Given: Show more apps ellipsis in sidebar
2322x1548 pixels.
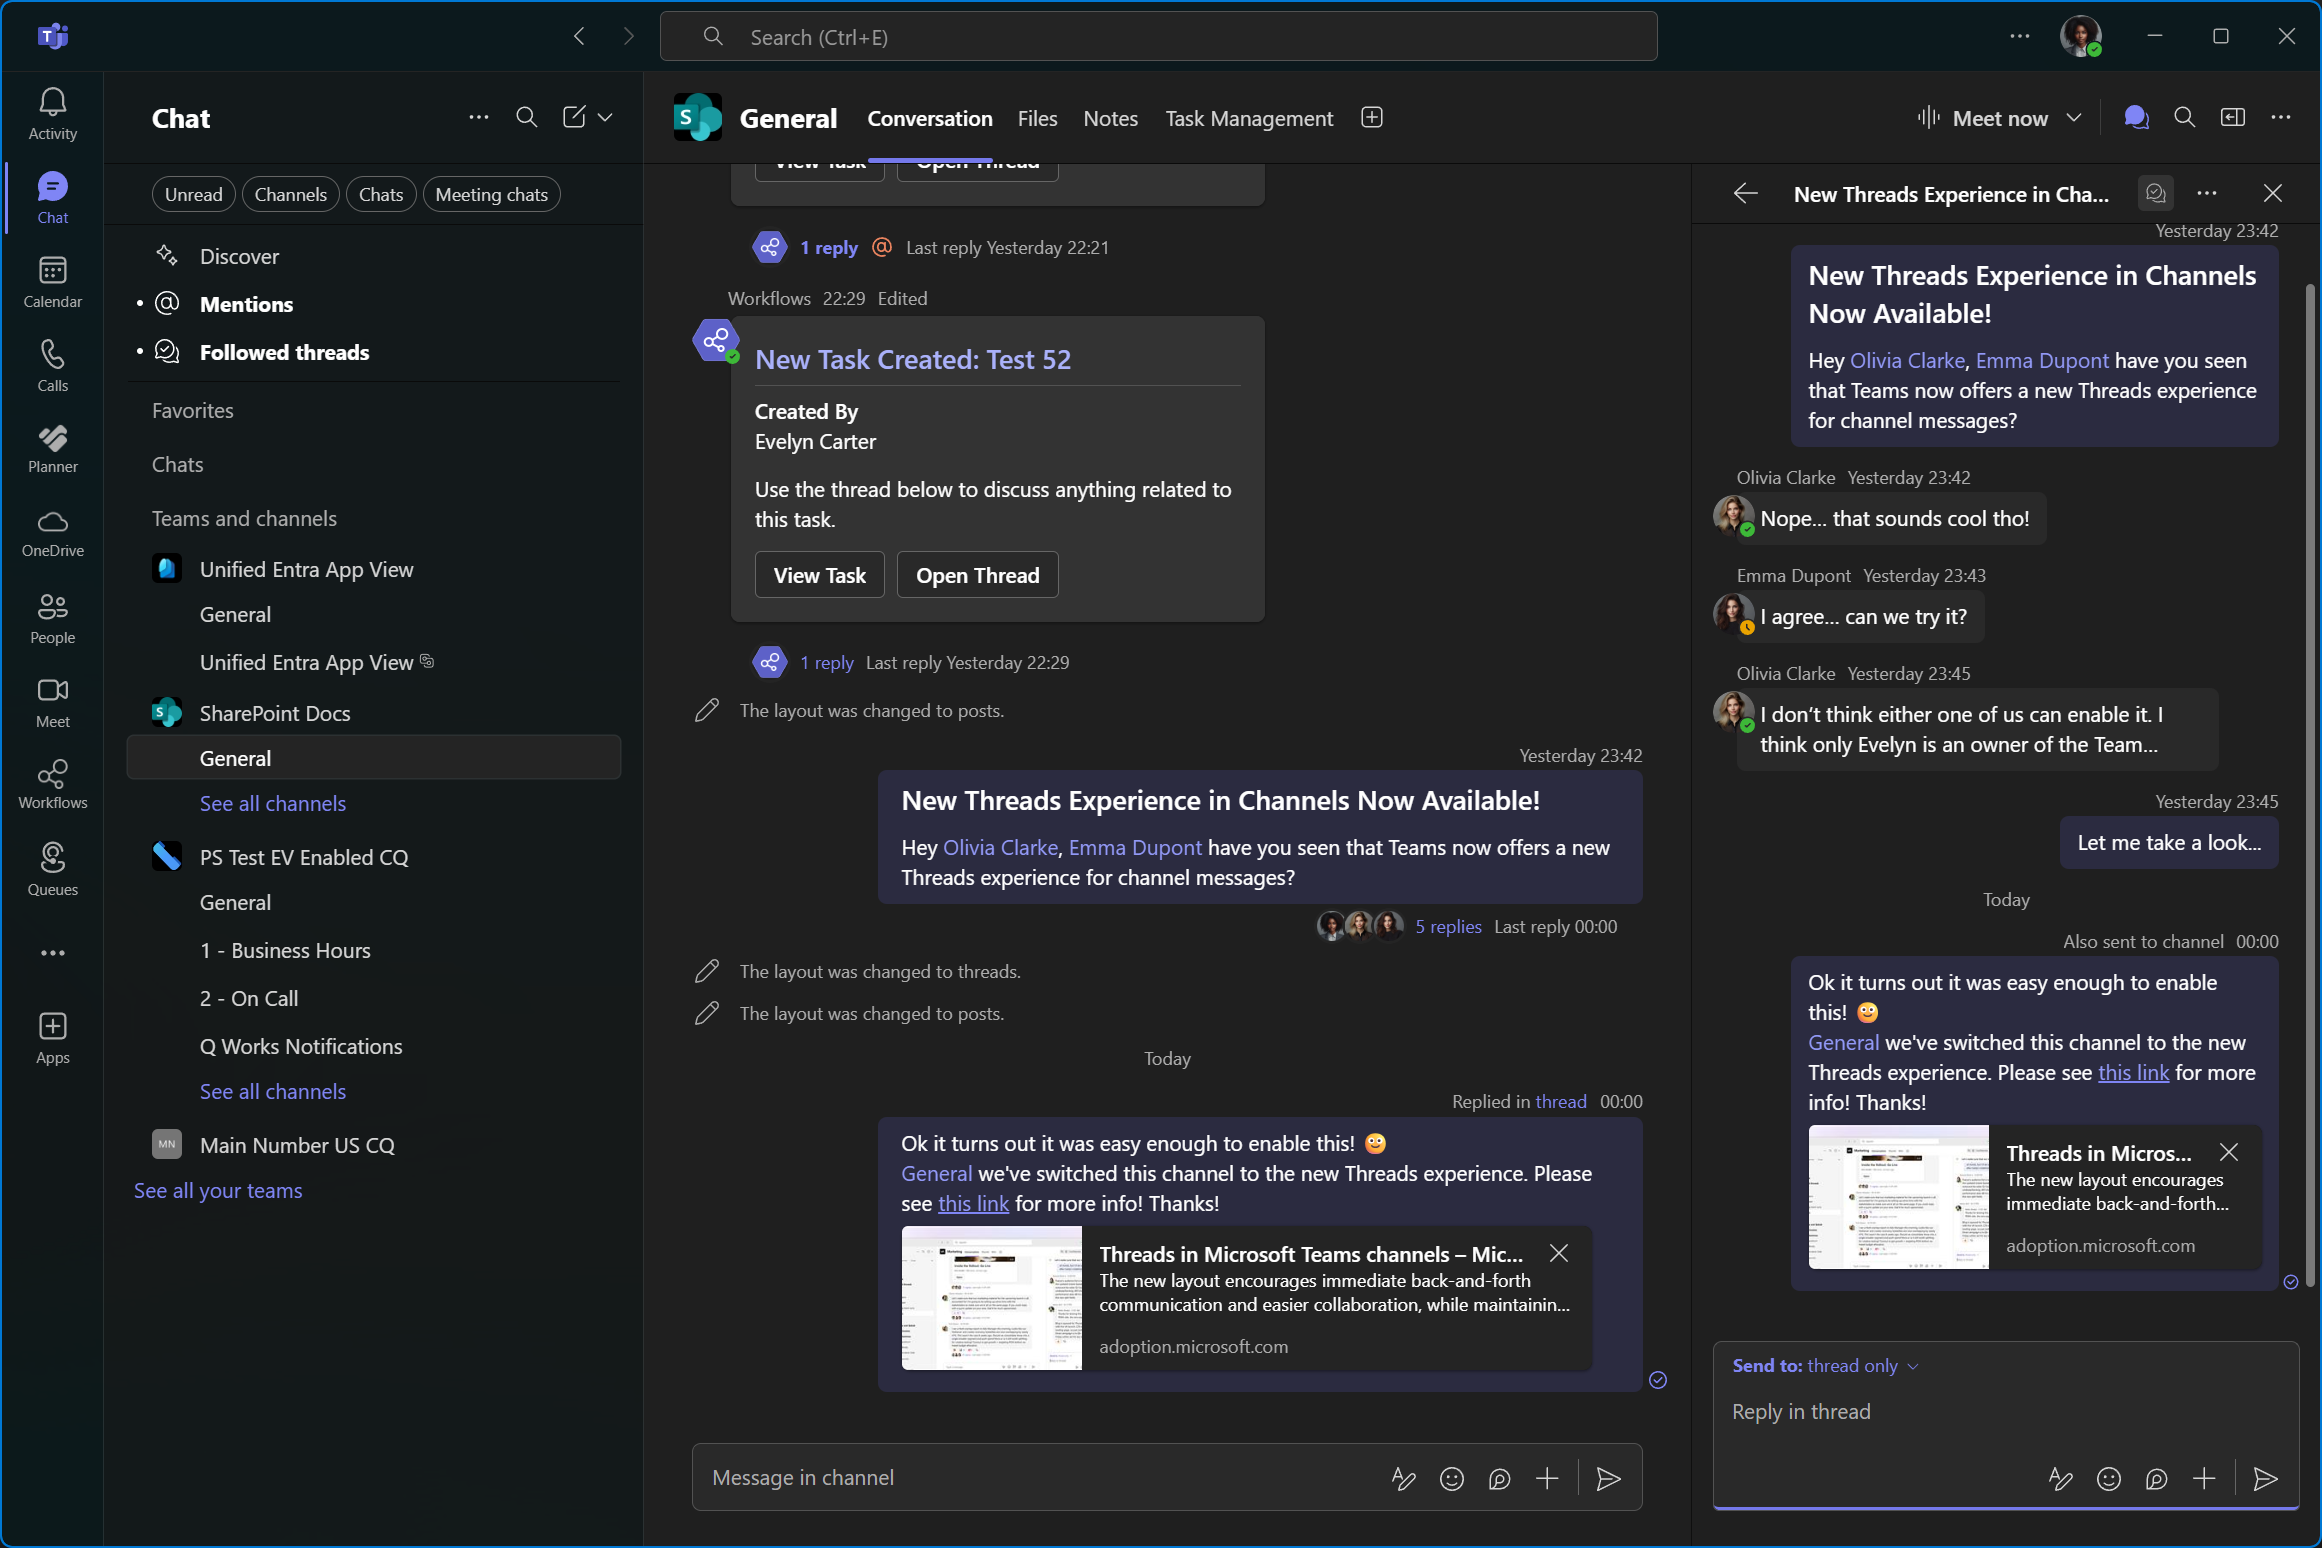Looking at the screenshot, I should coord(52,953).
